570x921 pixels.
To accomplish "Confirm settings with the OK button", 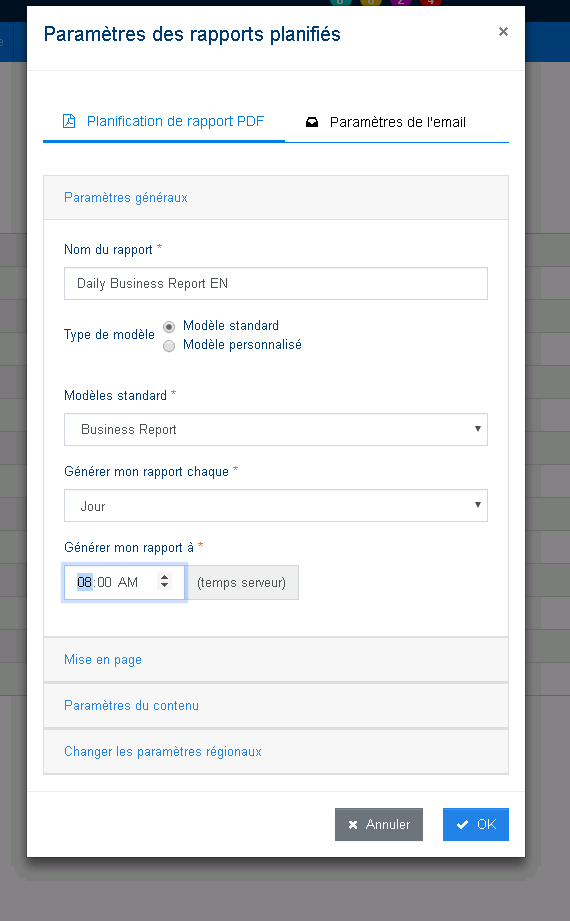I will [x=475, y=825].
